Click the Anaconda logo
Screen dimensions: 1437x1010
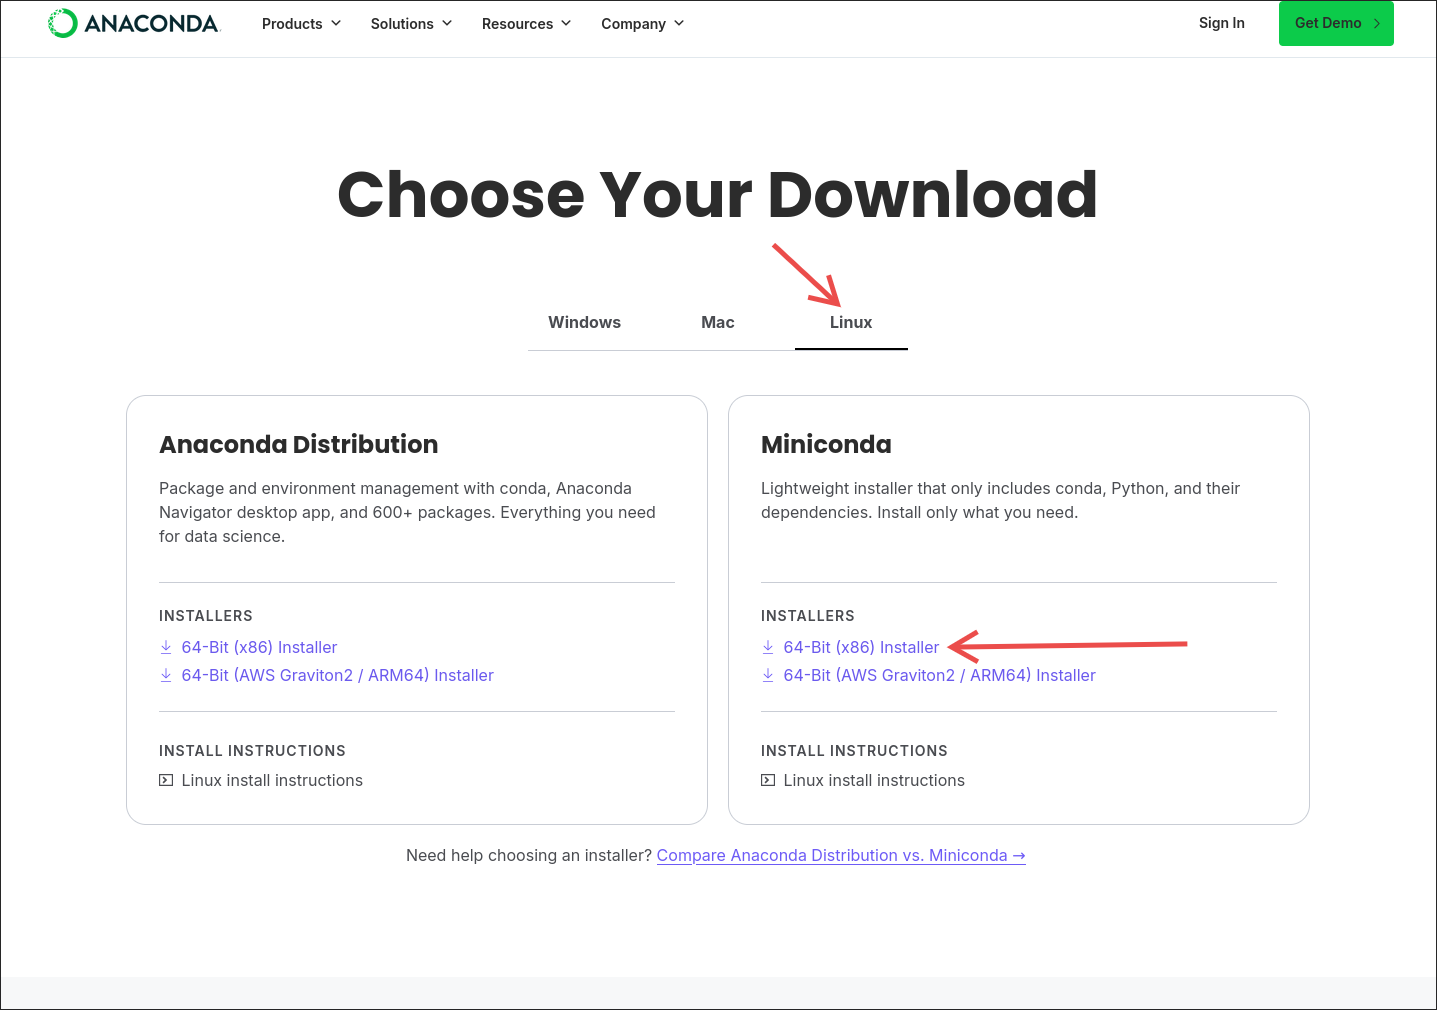134,23
